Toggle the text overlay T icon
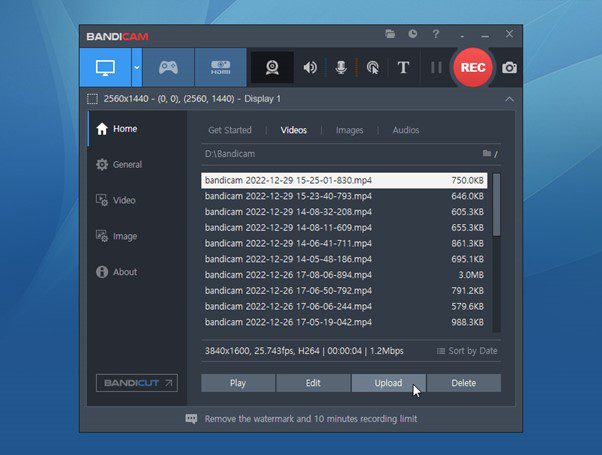This screenshot has height=455, width=602. click(403, 68)
